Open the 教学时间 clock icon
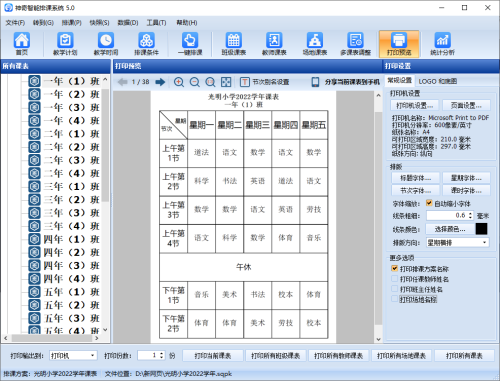The image size is (500, 381). click(x=106, y=44)
